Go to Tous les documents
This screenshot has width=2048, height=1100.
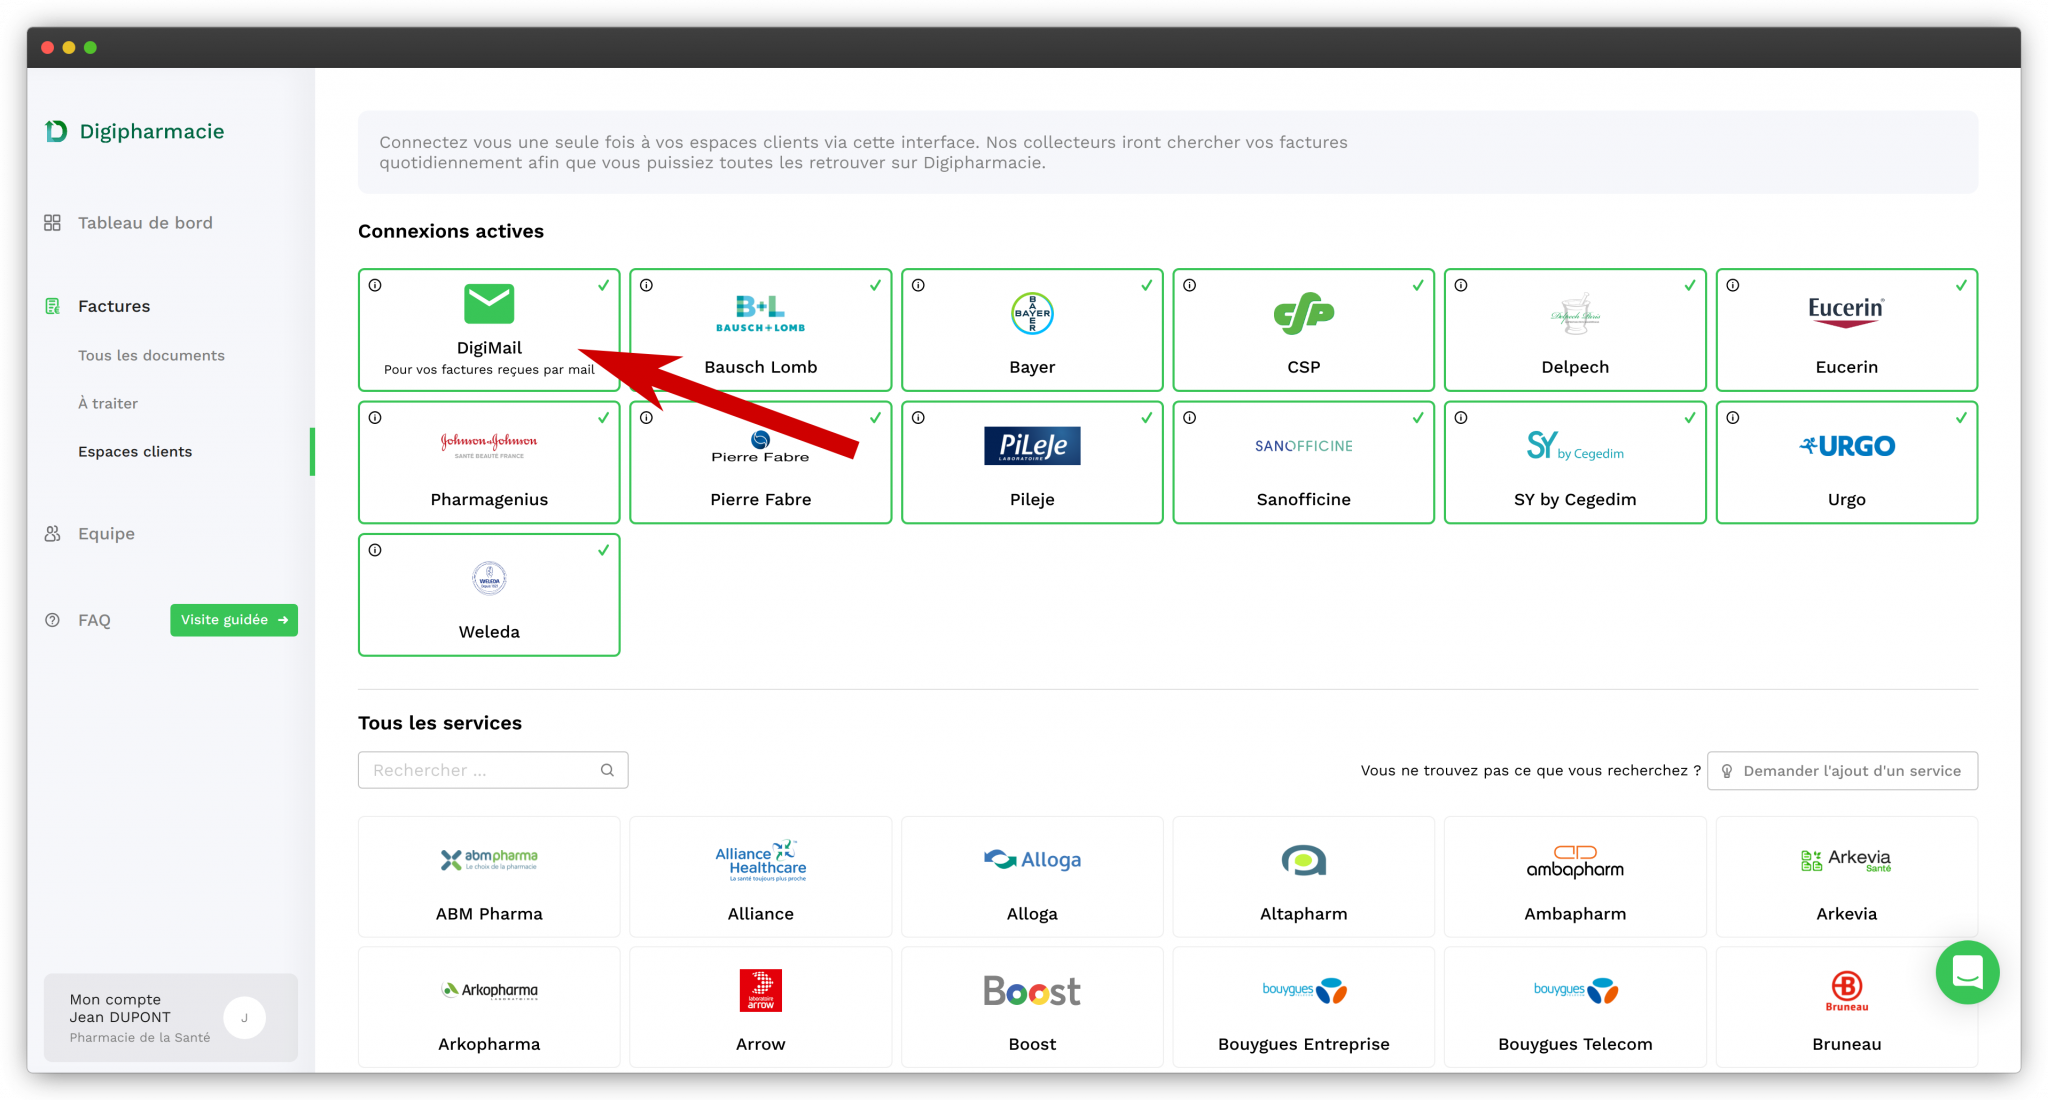tap(151, 355)
